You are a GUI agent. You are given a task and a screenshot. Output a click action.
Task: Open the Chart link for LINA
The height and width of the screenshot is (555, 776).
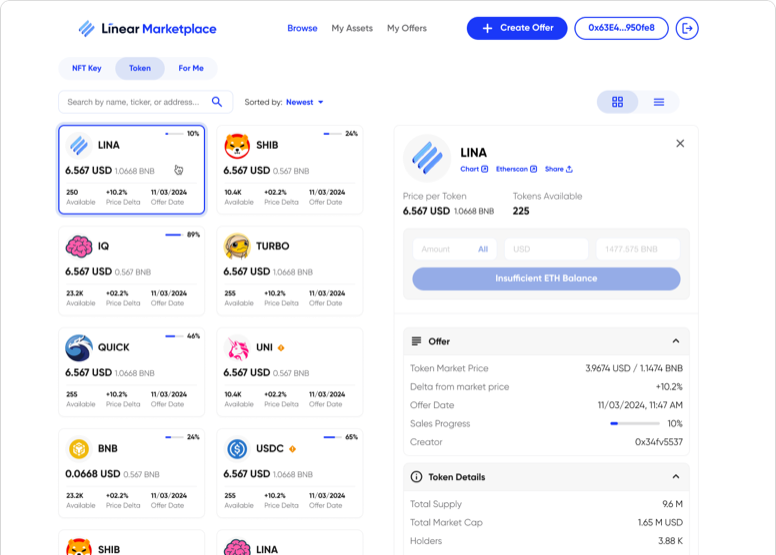click(474, 169)
